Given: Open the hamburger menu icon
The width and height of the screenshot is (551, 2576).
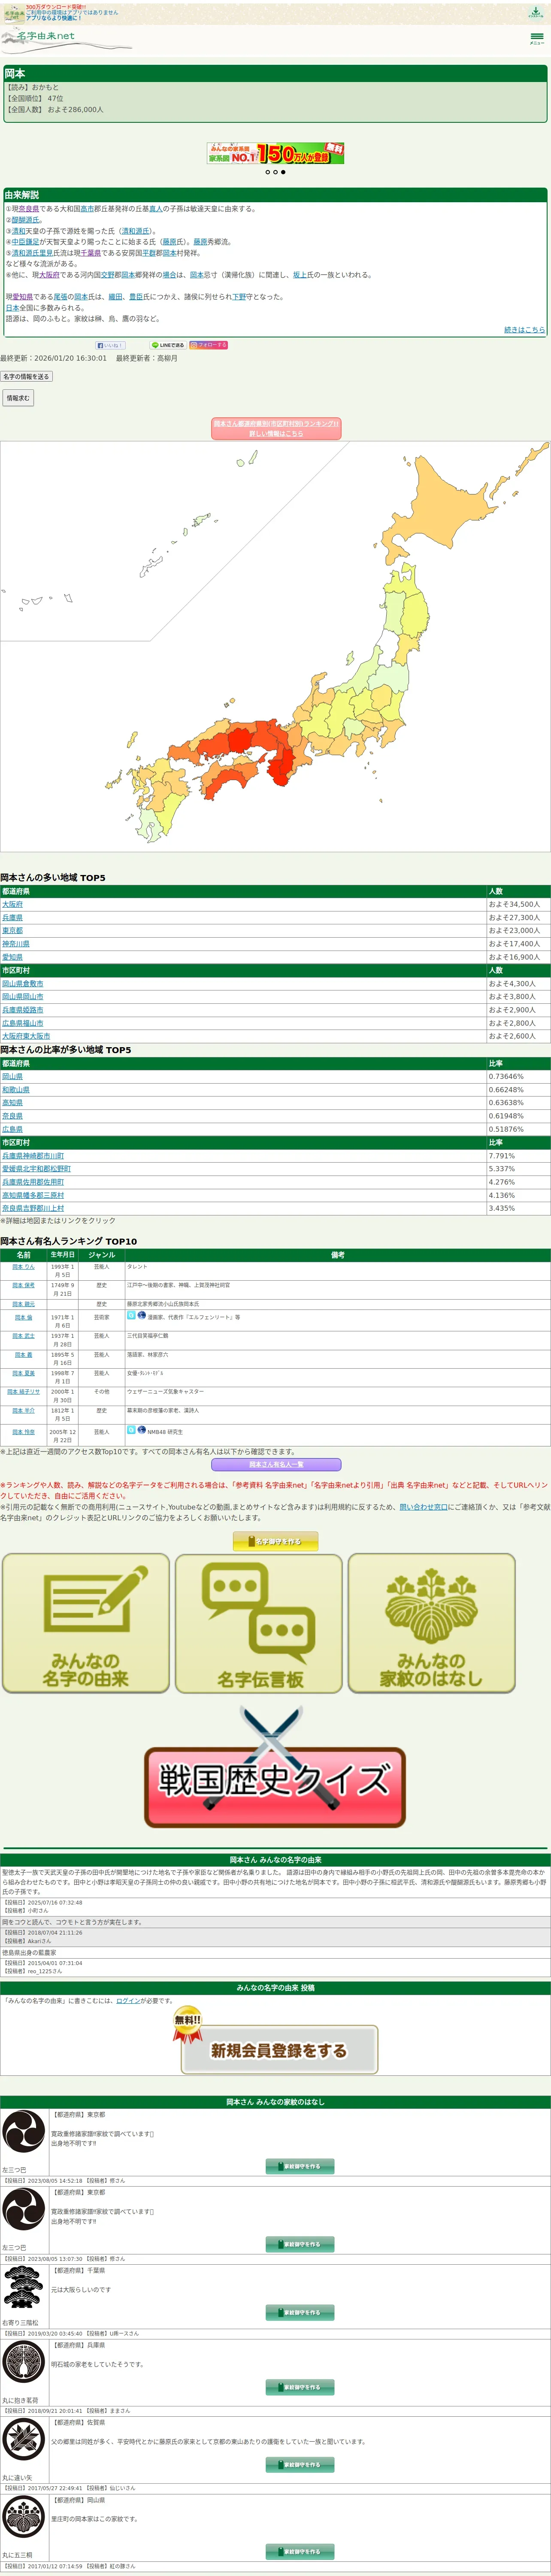Looking at the screenshot, I should 537,38.
